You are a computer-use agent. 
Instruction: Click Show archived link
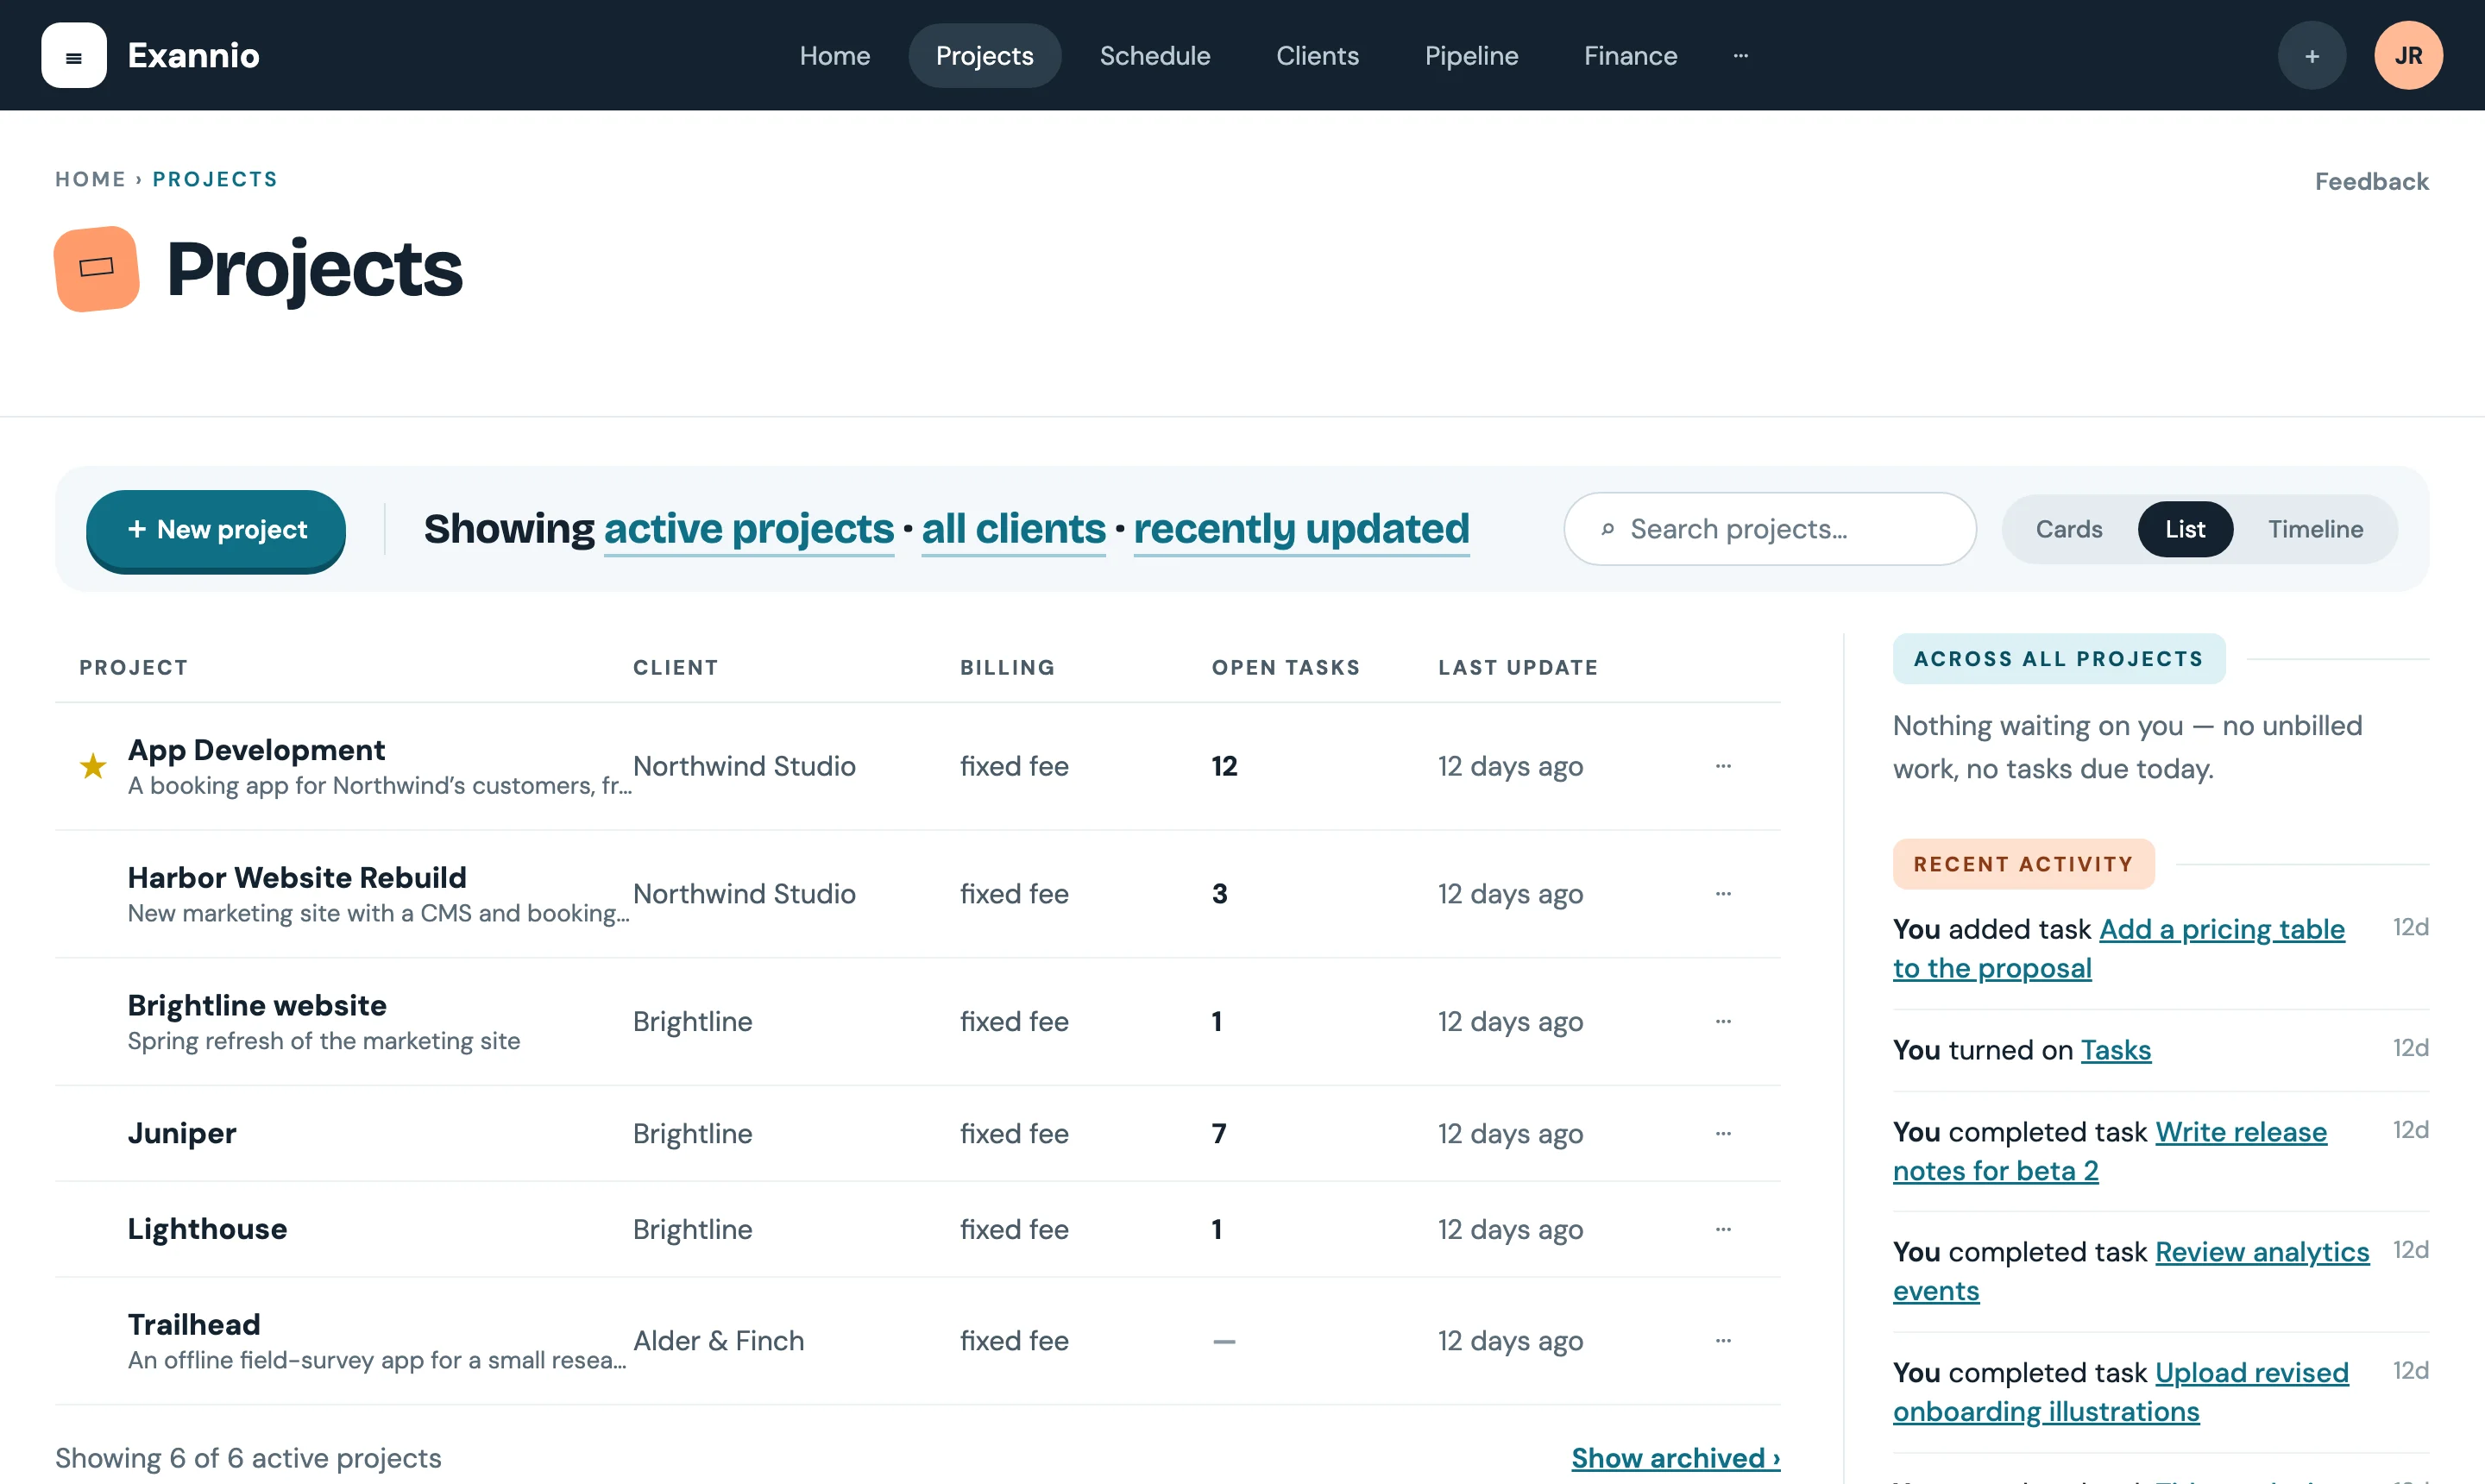pyautogui.click(x=1675, y=1458)
